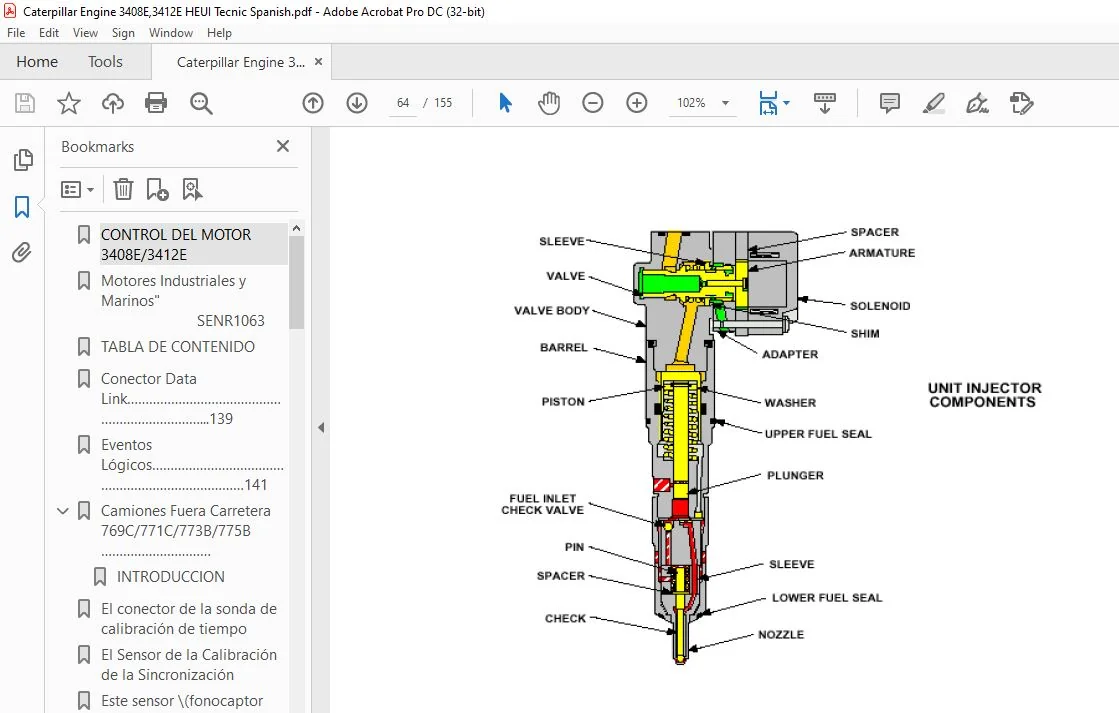Open the Find text search tool

(201, 103)
